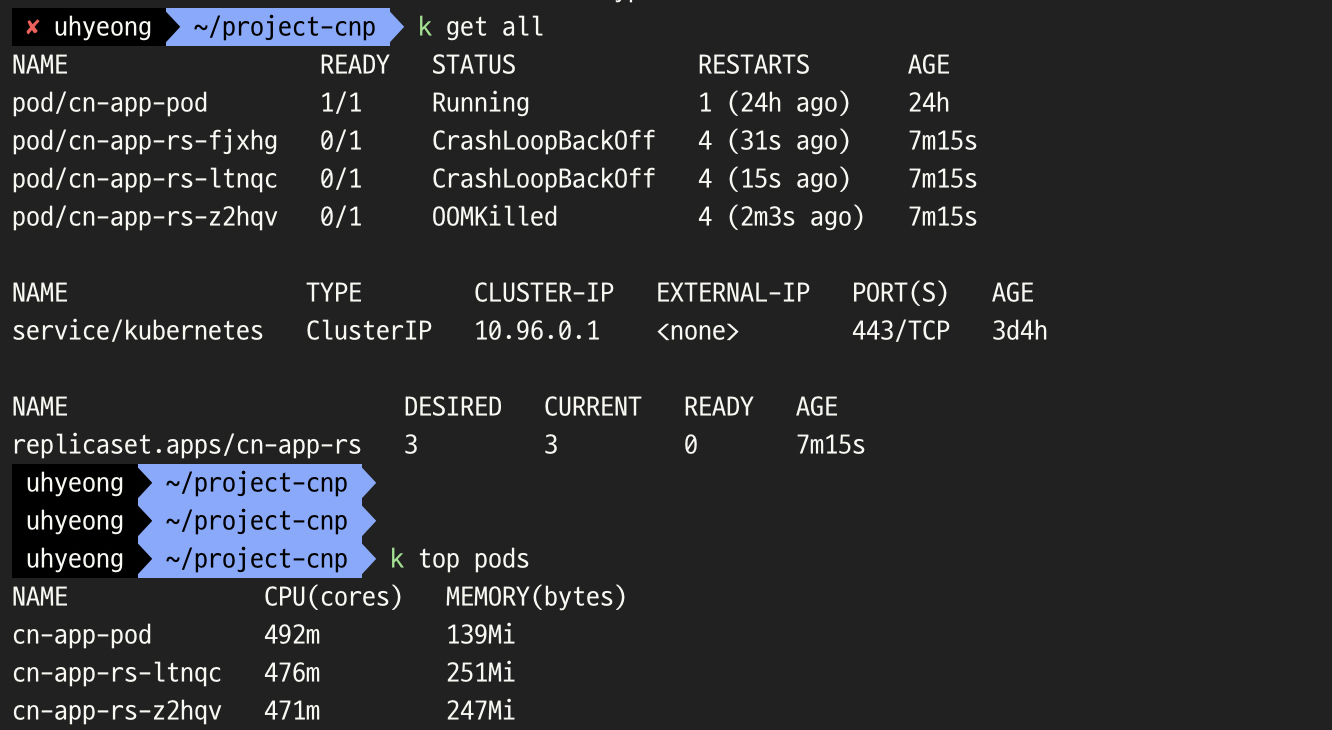Image resolution: width=1332 pixels, height=730 pixels.
Task: Click cn-app-rs-z2hqv in top pods output
Action: point(117,711)
